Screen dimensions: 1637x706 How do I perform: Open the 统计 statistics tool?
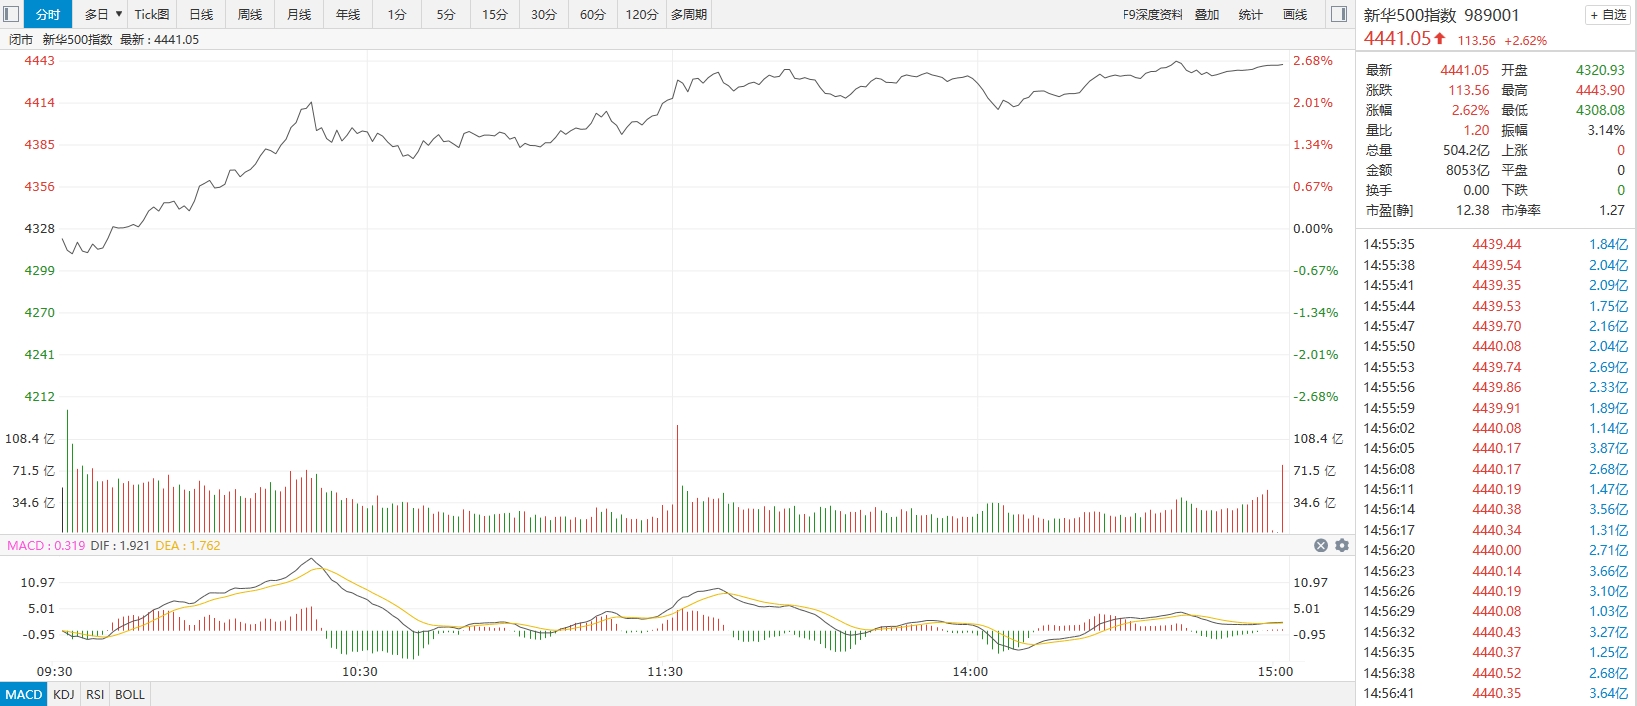pos(1250,14)
